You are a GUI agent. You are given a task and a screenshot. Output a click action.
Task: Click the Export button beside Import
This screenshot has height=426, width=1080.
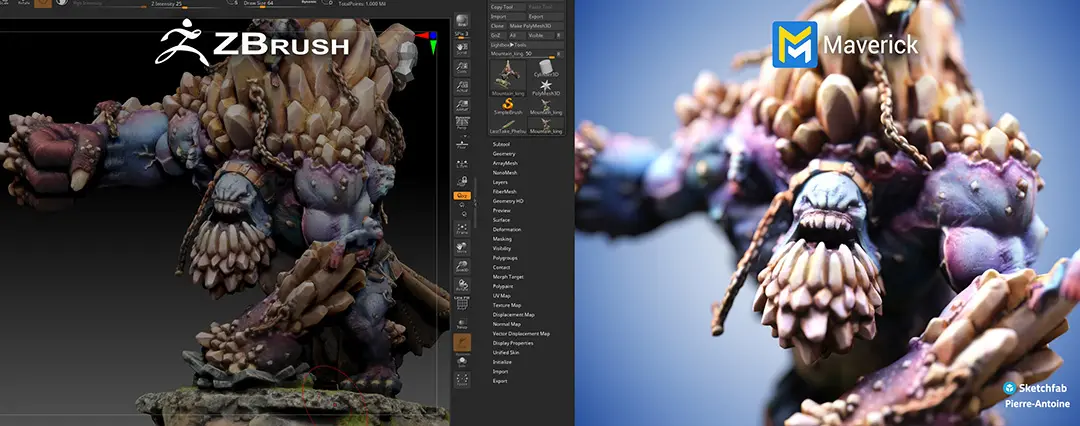tap(546, 17)
